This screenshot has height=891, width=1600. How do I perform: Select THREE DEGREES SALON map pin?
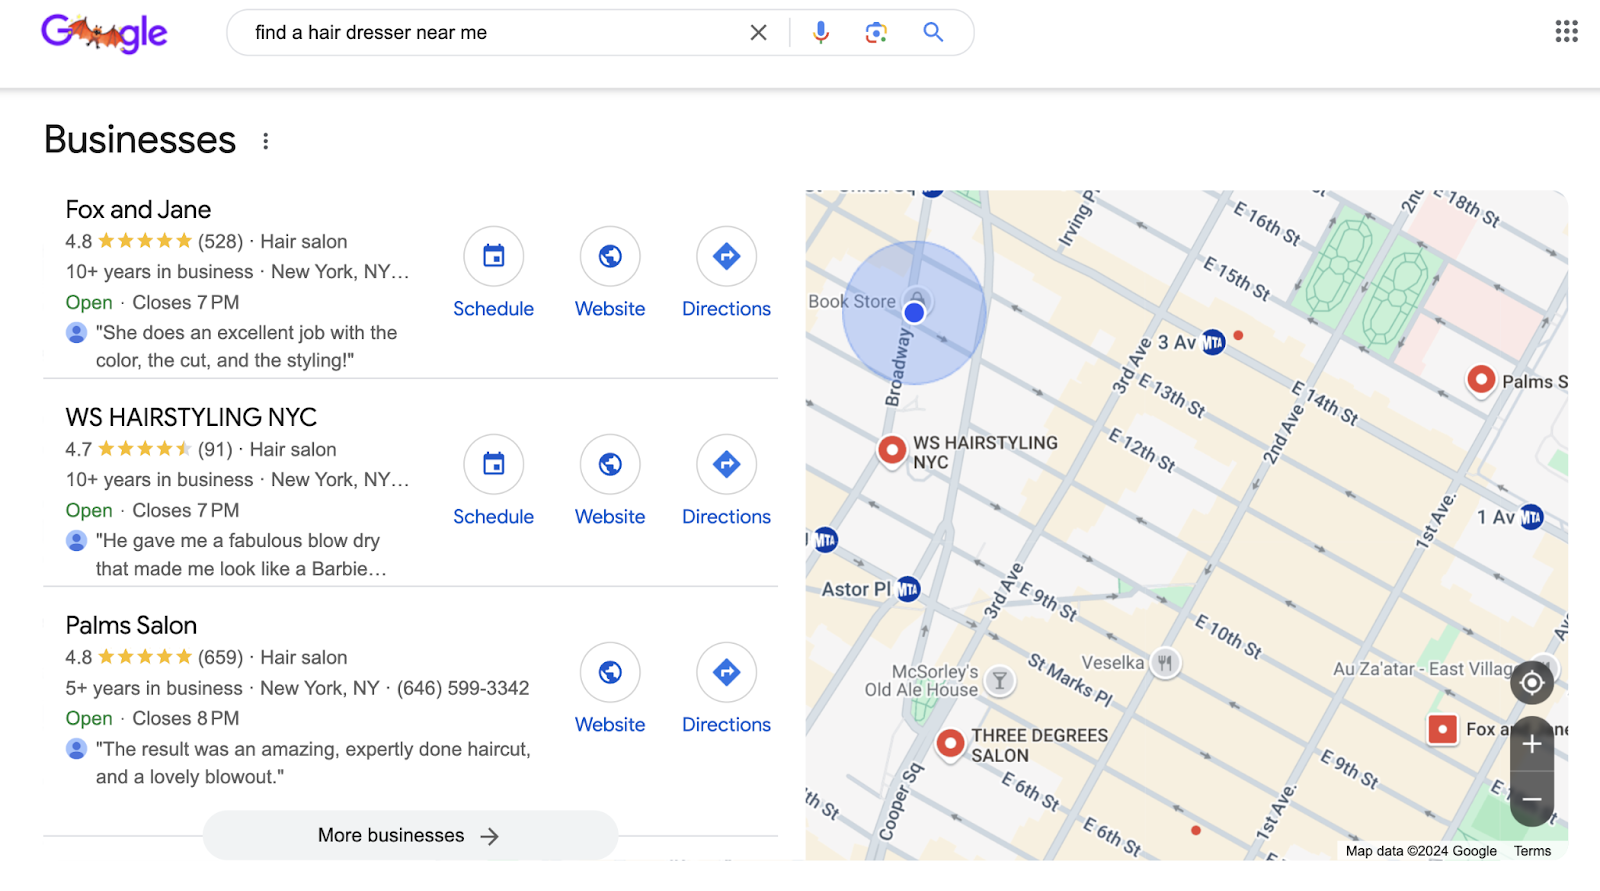click(950, 743)
